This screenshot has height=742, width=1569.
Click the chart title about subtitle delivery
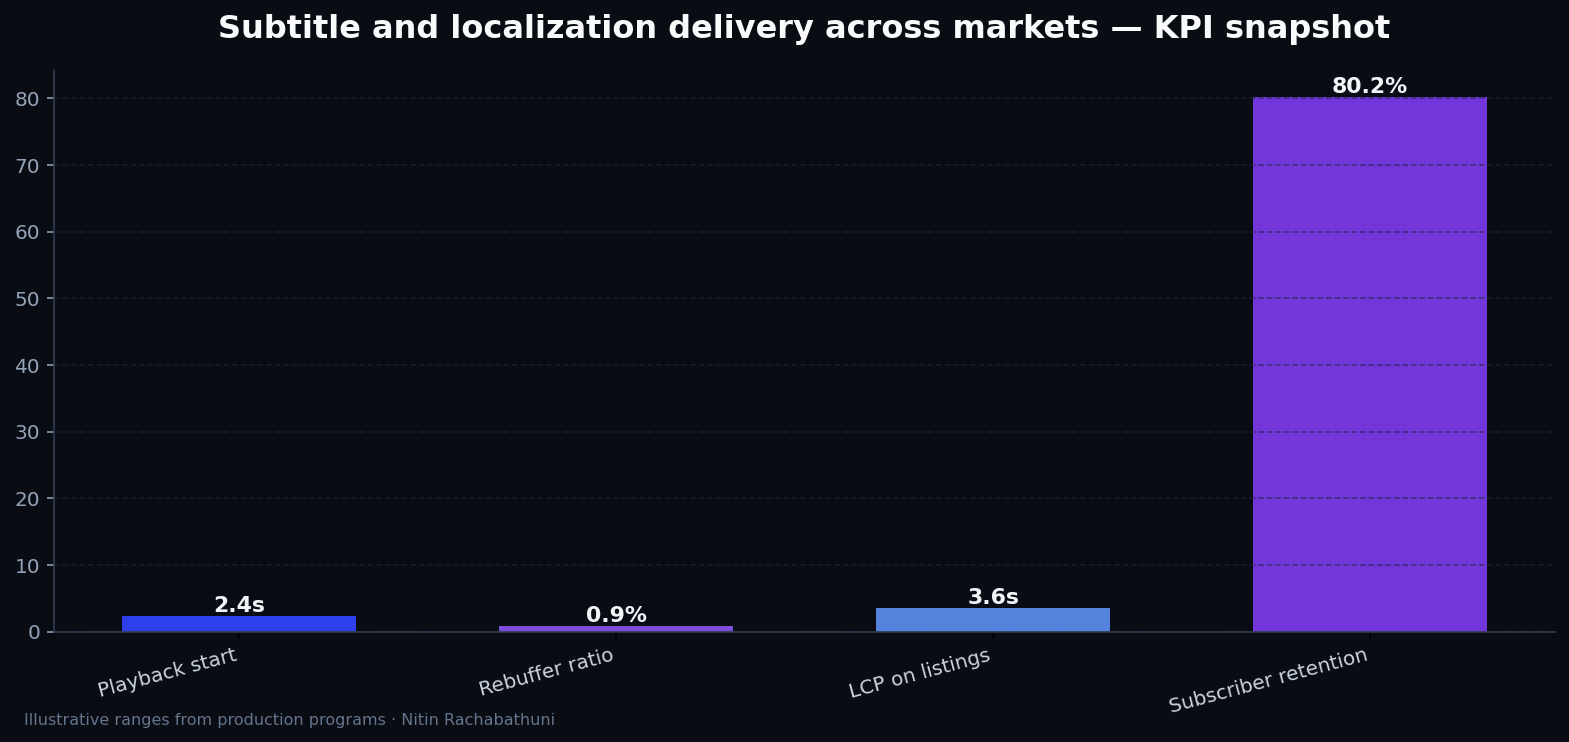pyautogui.click(x=804, y=28)
